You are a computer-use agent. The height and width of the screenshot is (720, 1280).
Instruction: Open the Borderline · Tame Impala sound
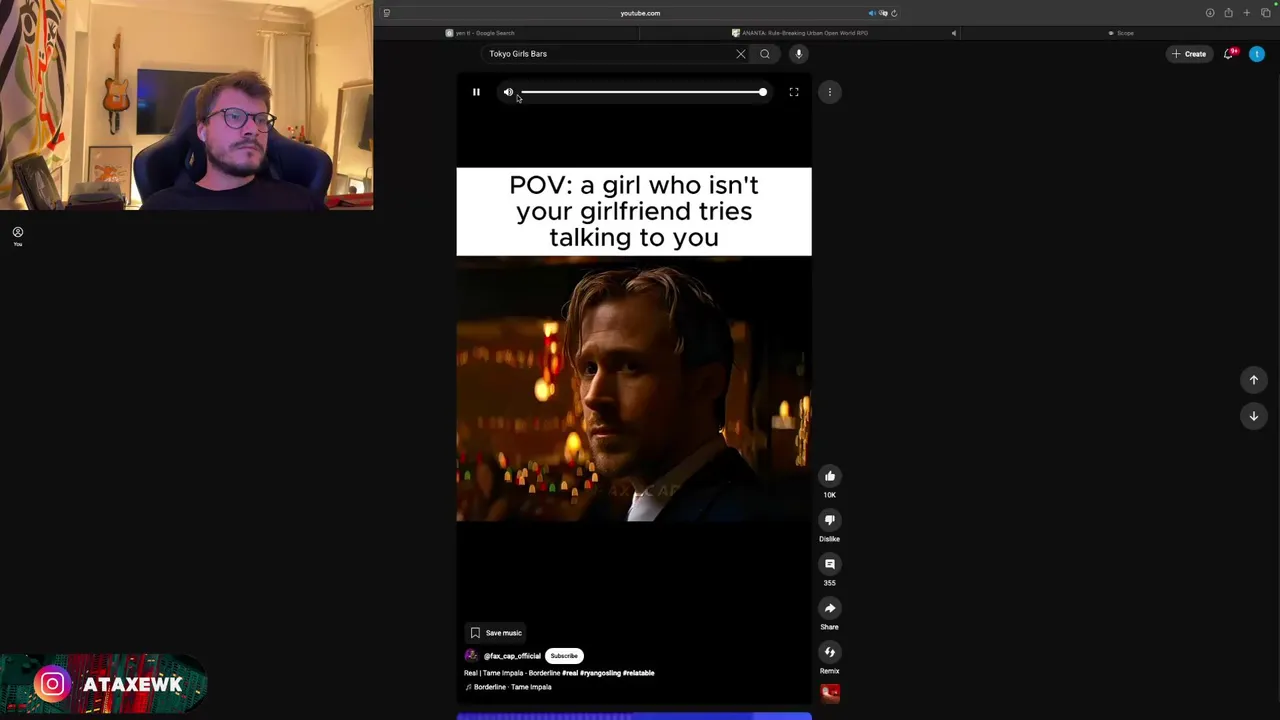pos(509,687)
